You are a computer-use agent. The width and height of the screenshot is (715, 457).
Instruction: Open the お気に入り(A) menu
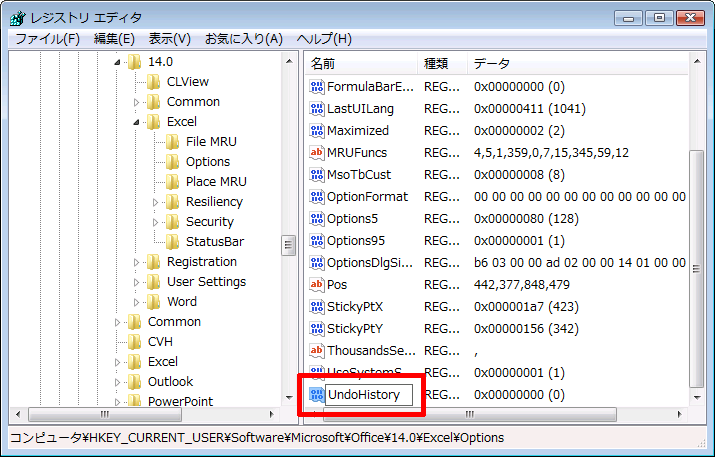[244, 39]
